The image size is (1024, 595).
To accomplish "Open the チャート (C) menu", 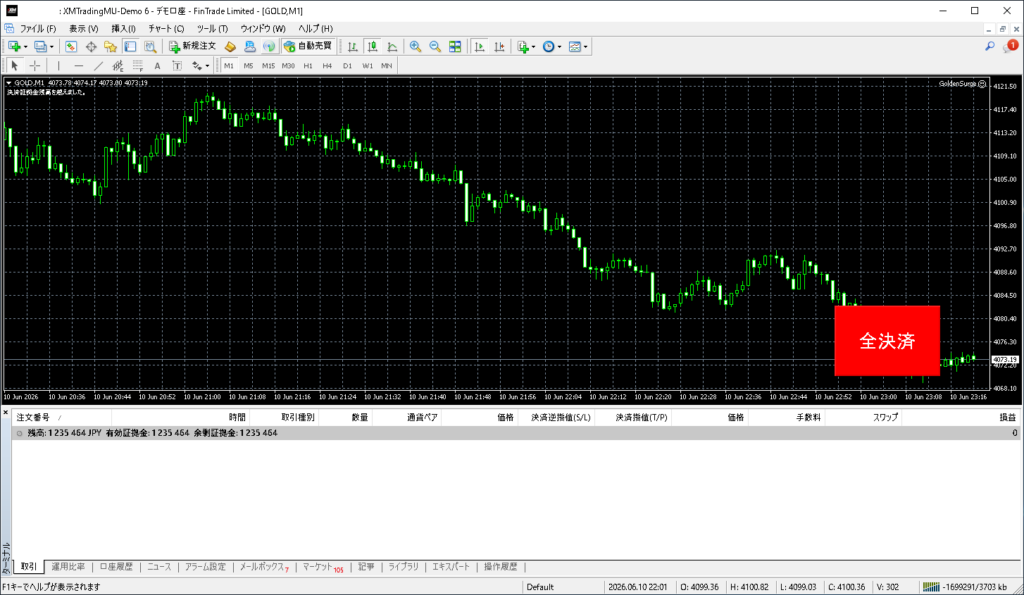I will [x=166, y=29].
